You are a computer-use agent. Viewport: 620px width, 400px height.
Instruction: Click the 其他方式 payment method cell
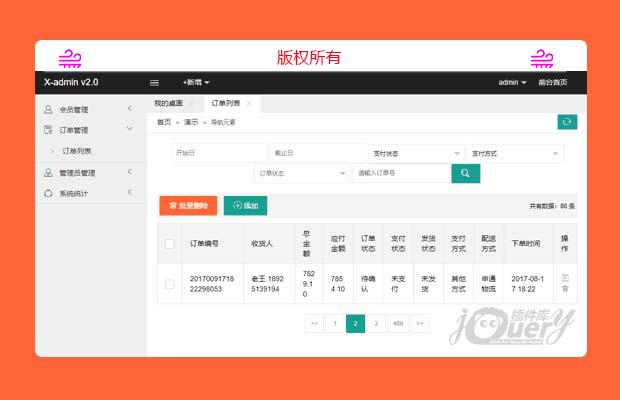coord(458,284)
